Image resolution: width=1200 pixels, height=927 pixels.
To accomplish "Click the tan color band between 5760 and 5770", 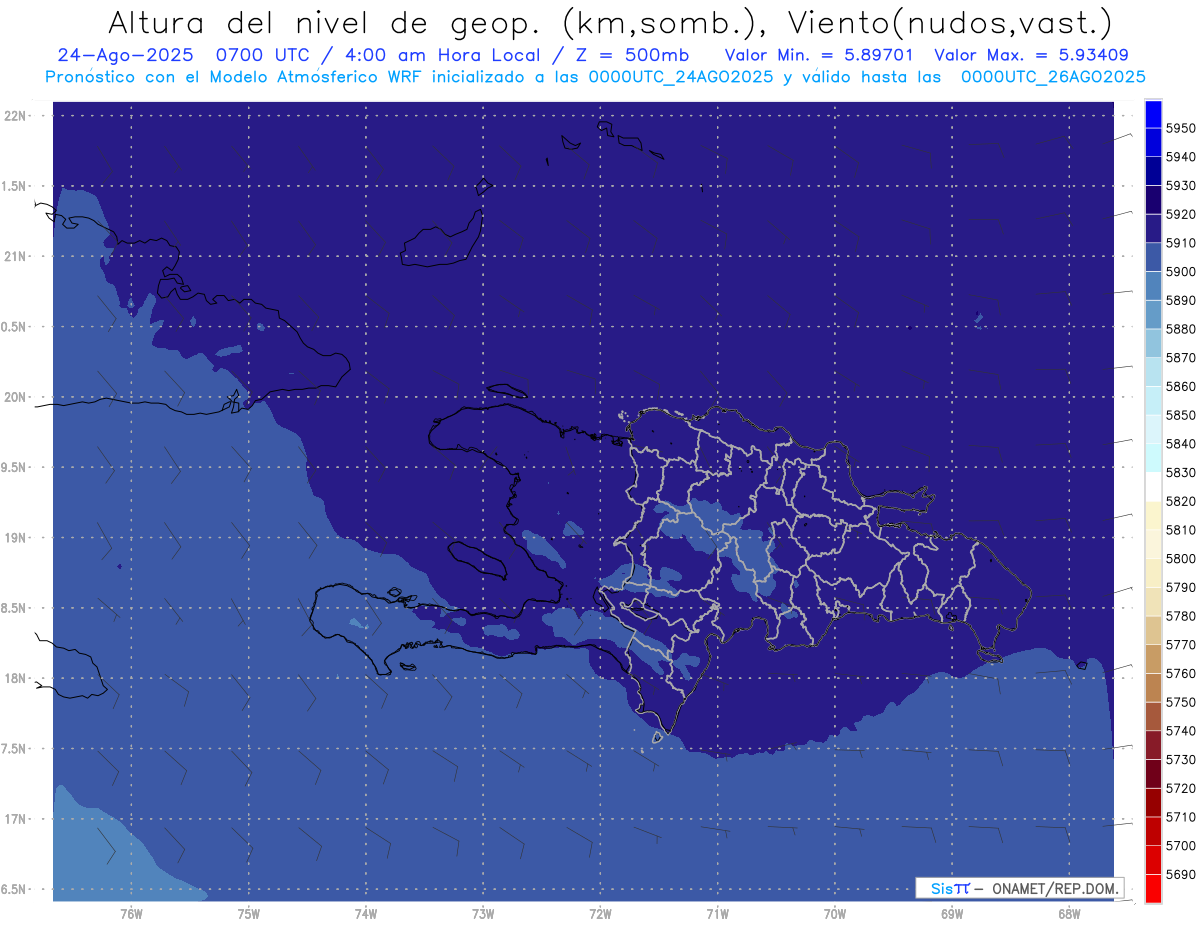I will [x=1153, y=659].
